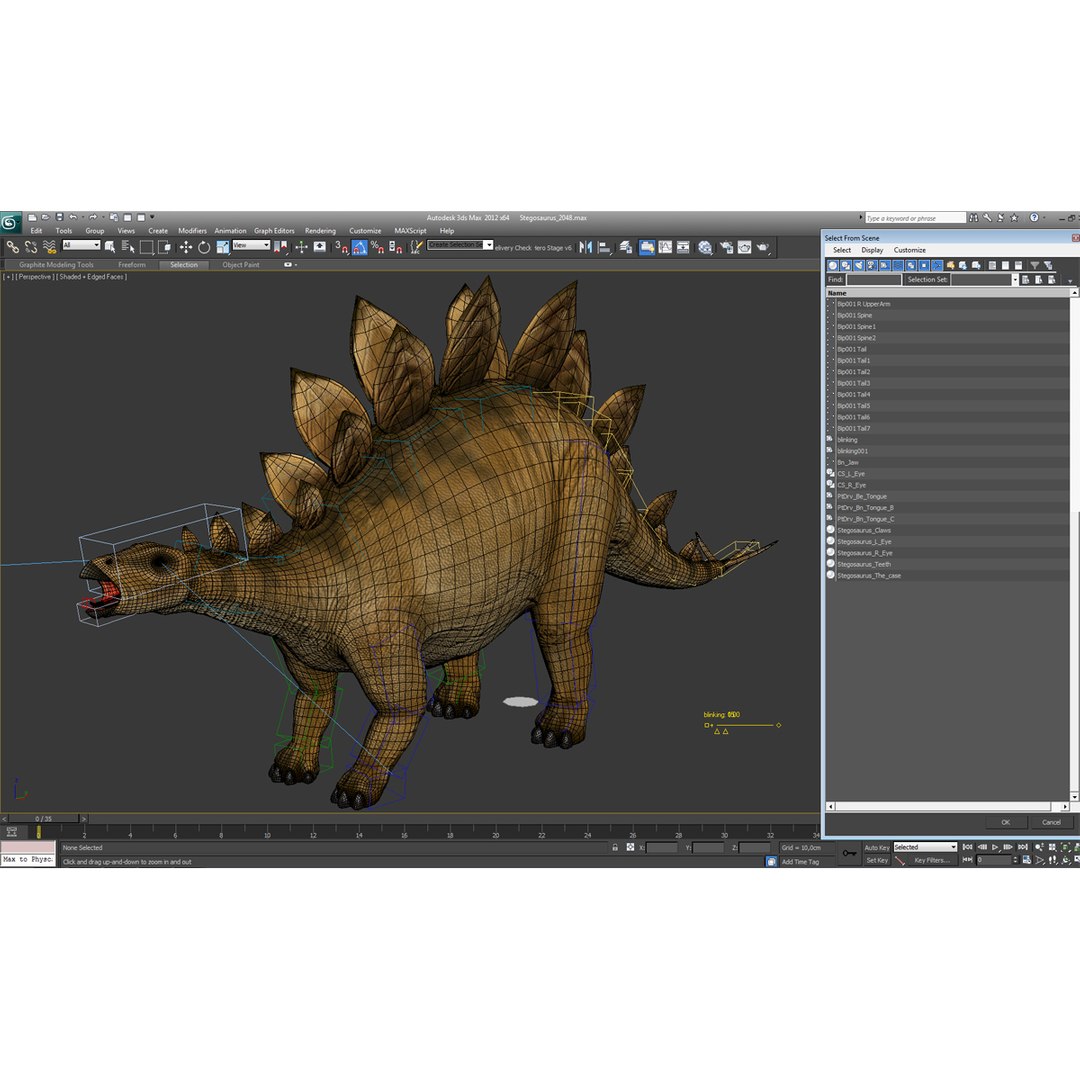Click the Select and Manipulate tool
Image resolution: width=1080 pixels, height=1080 pixels.
pos(302,247)
